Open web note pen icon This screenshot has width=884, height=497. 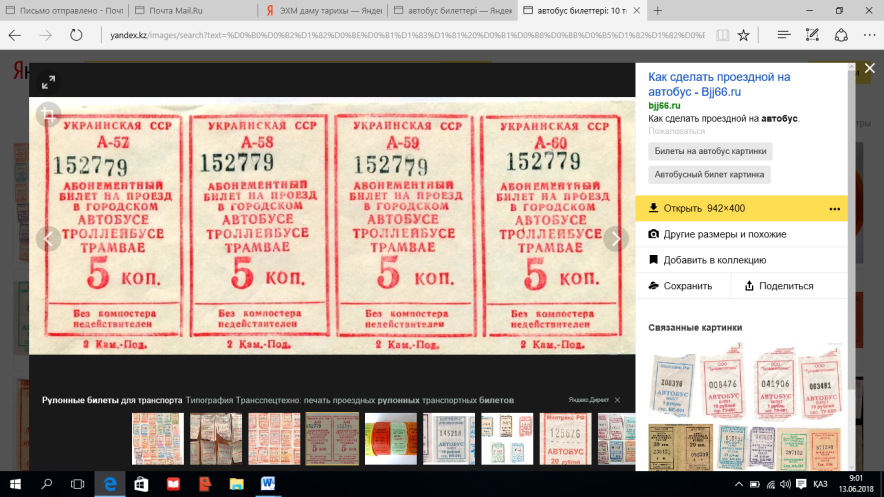tap(812, 35)
